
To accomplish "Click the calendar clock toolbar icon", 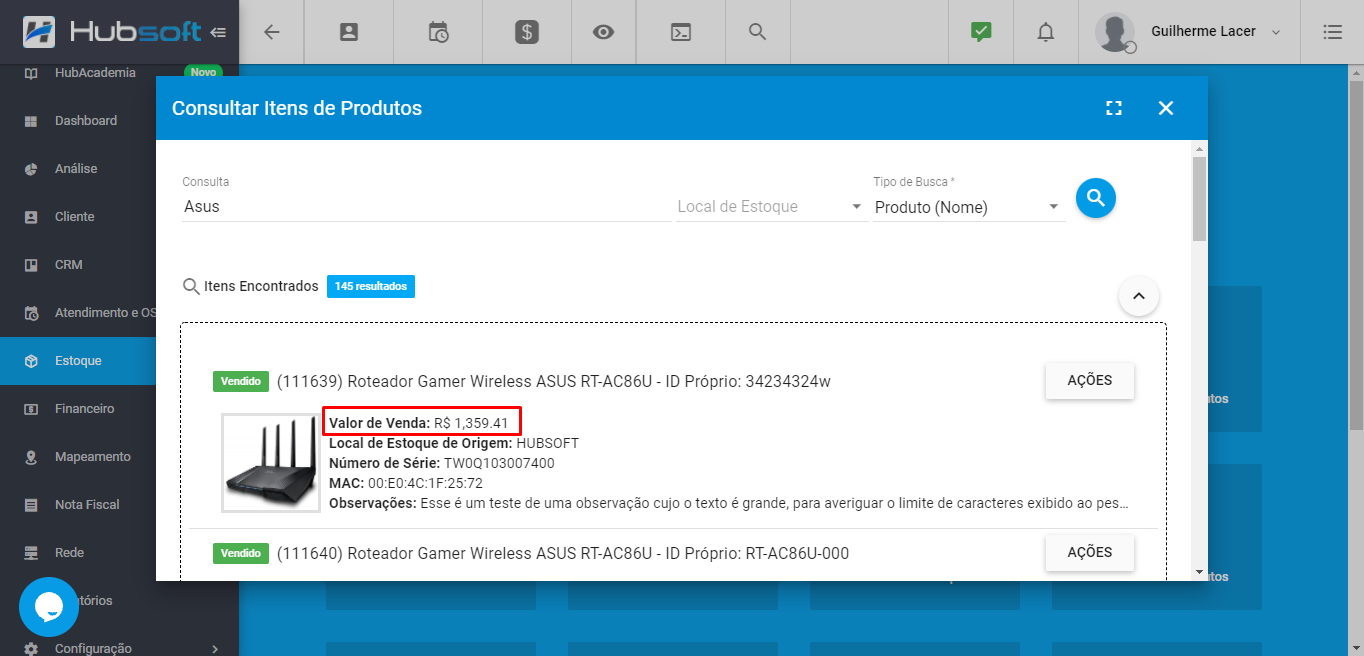I will click(x=438, y=32).
